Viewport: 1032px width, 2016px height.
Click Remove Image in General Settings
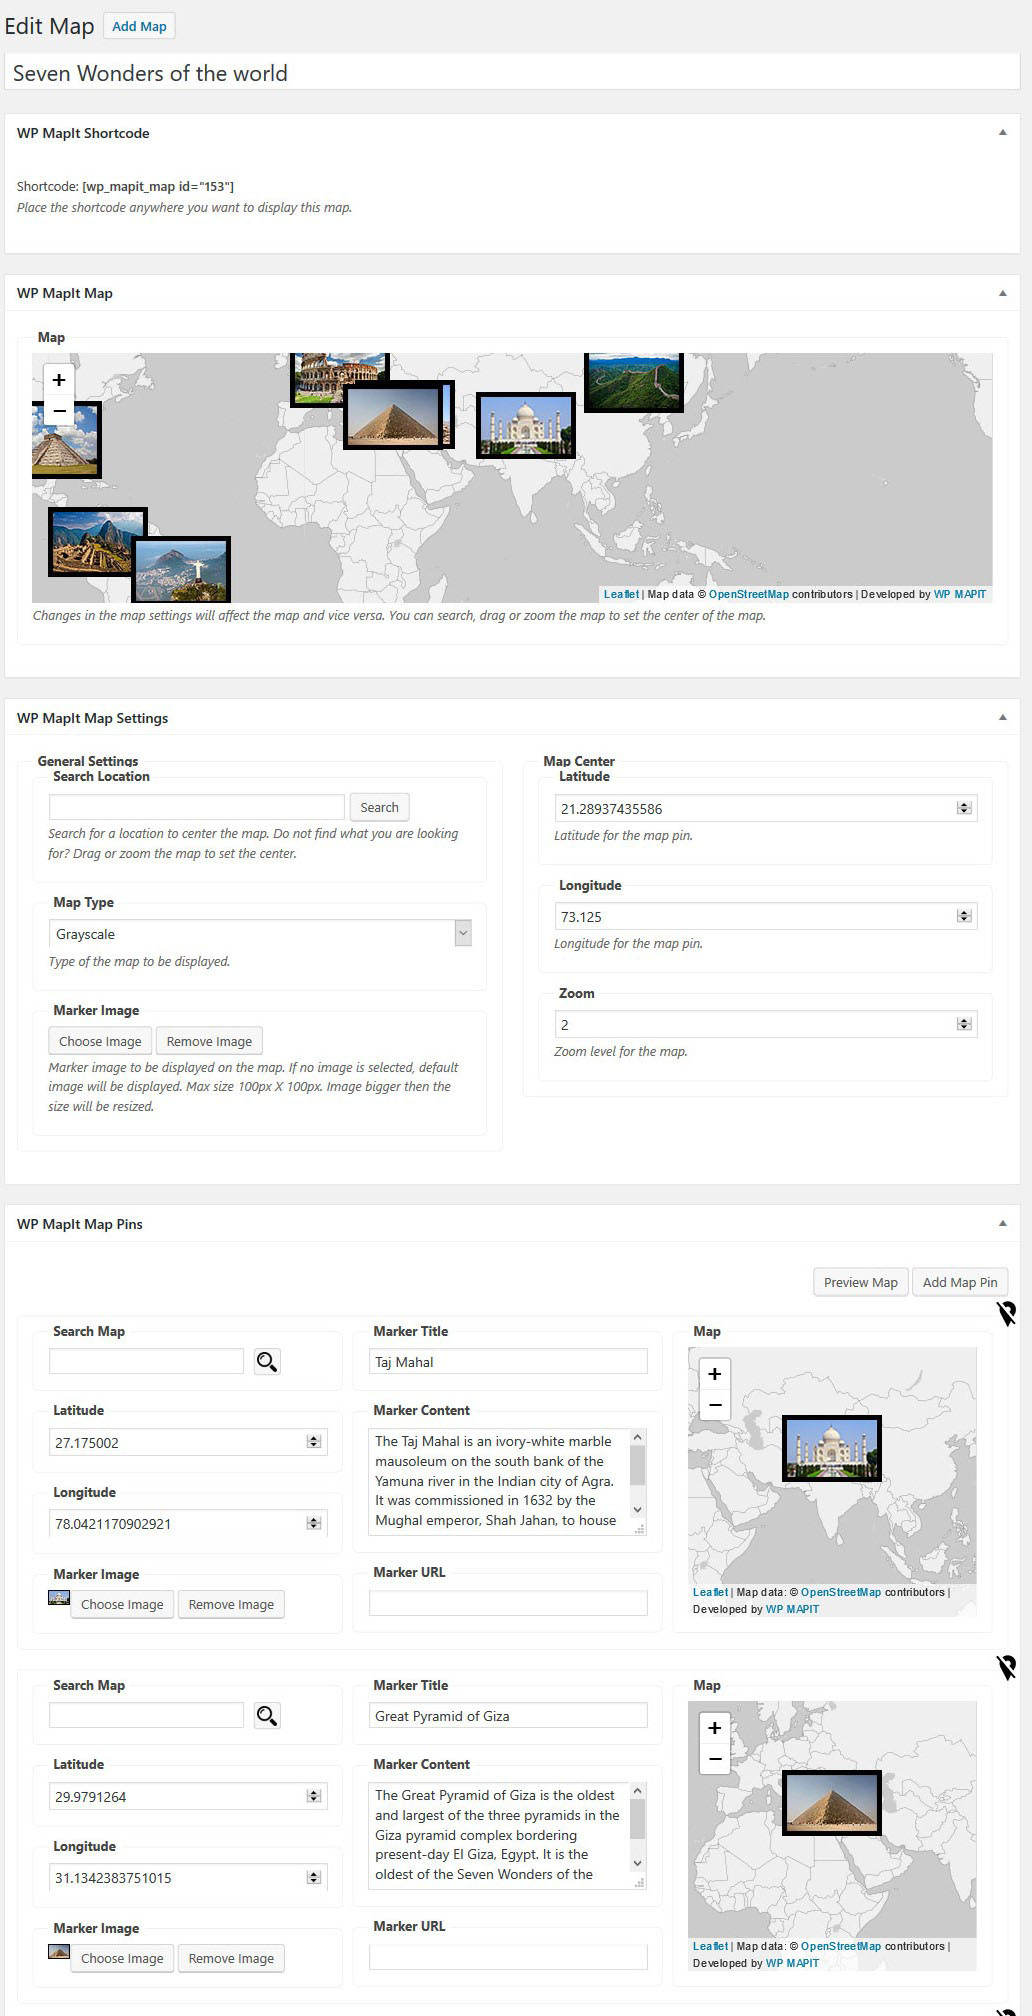pos(209,1041)
